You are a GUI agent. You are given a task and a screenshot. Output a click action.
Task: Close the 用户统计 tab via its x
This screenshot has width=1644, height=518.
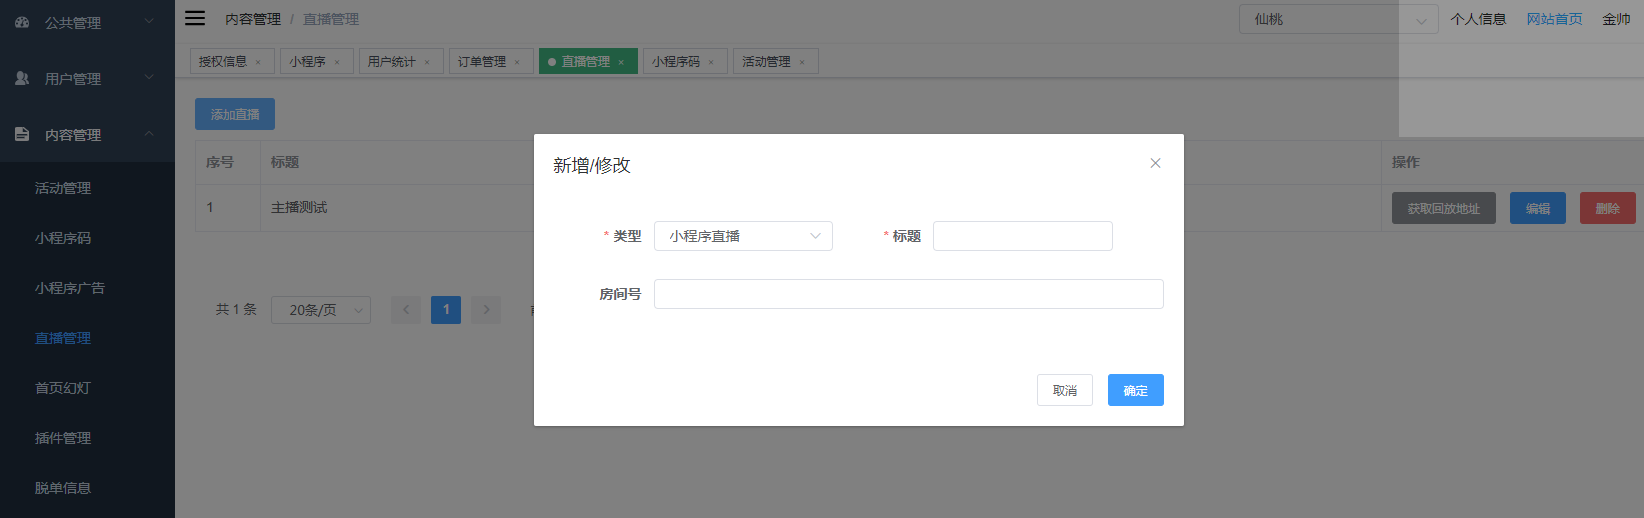[427, 62]
